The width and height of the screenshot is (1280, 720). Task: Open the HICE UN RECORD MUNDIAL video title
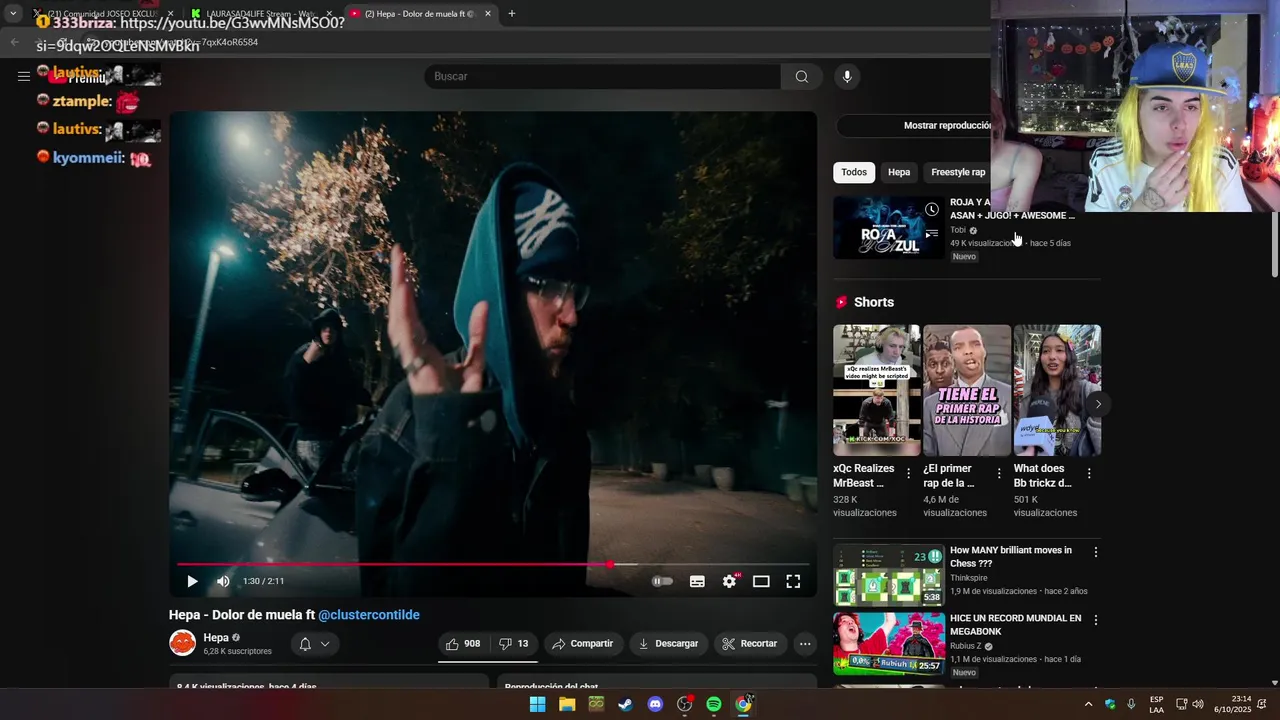tap(1015, 625)
